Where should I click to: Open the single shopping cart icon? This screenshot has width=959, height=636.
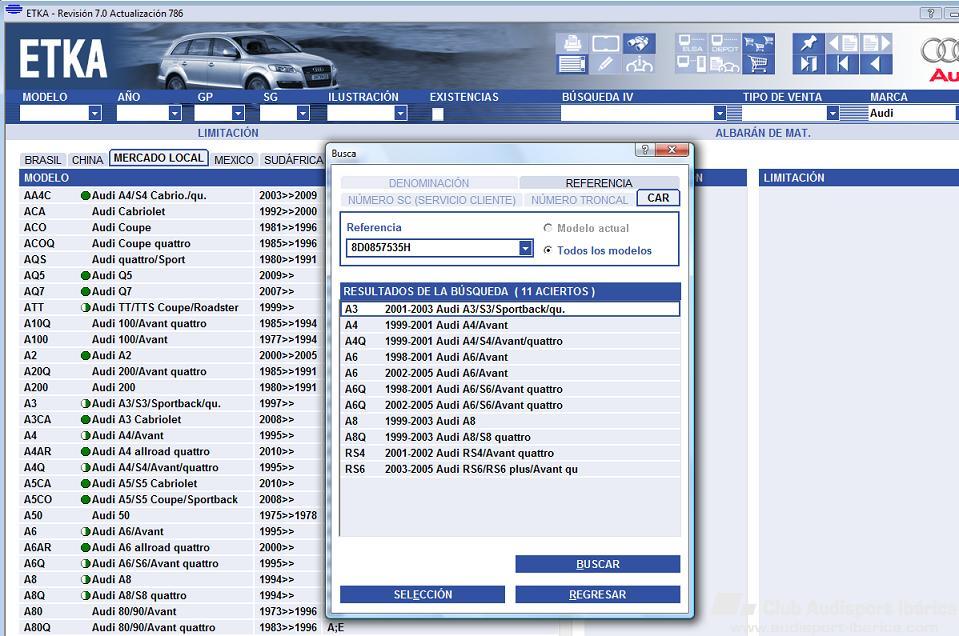(758, 64)
